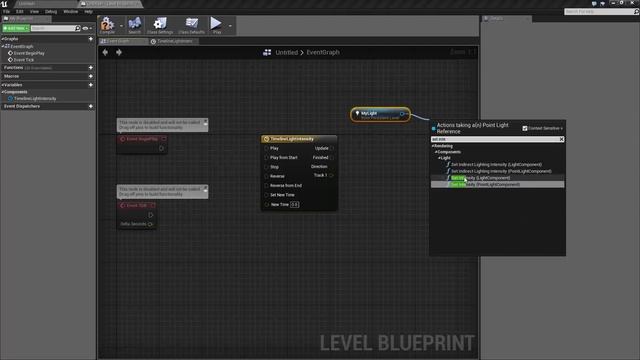Image resolution: width=640 pixels, height=360 pixels.
Task: Click the timeline Update output pin
Action: coord(332,148)
